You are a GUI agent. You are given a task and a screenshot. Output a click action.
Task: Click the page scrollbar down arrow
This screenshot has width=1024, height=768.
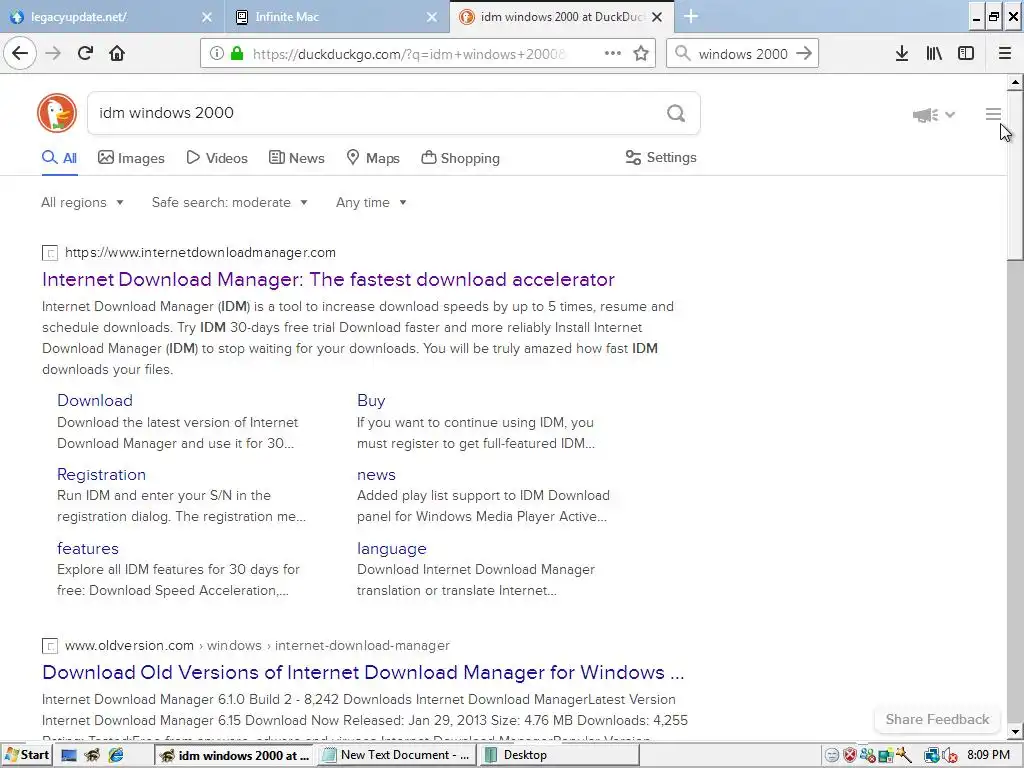[x=1015, y=732]
